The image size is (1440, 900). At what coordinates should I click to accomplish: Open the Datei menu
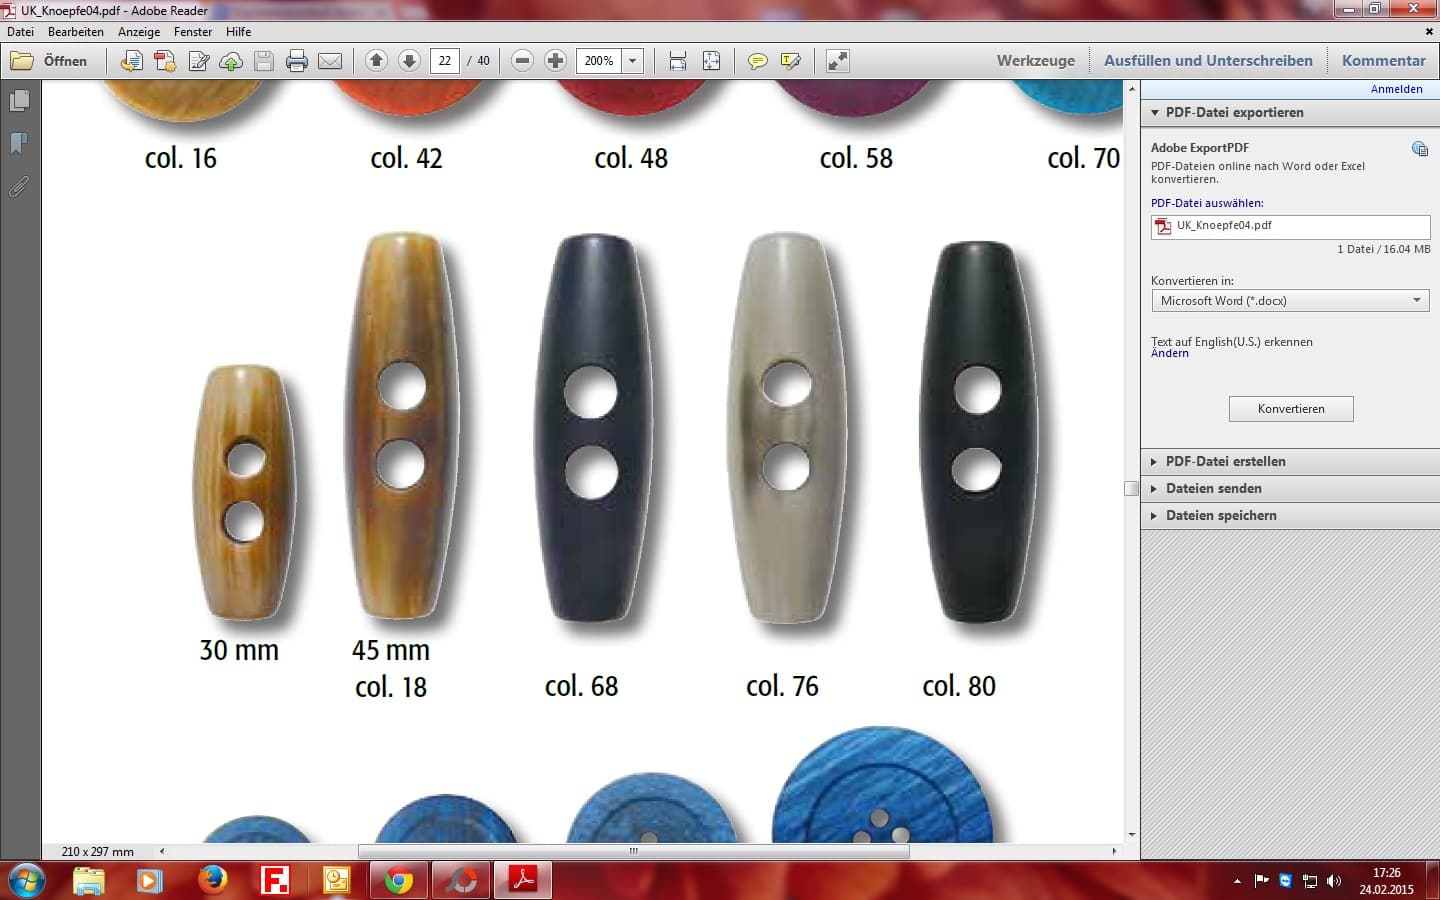20,32
